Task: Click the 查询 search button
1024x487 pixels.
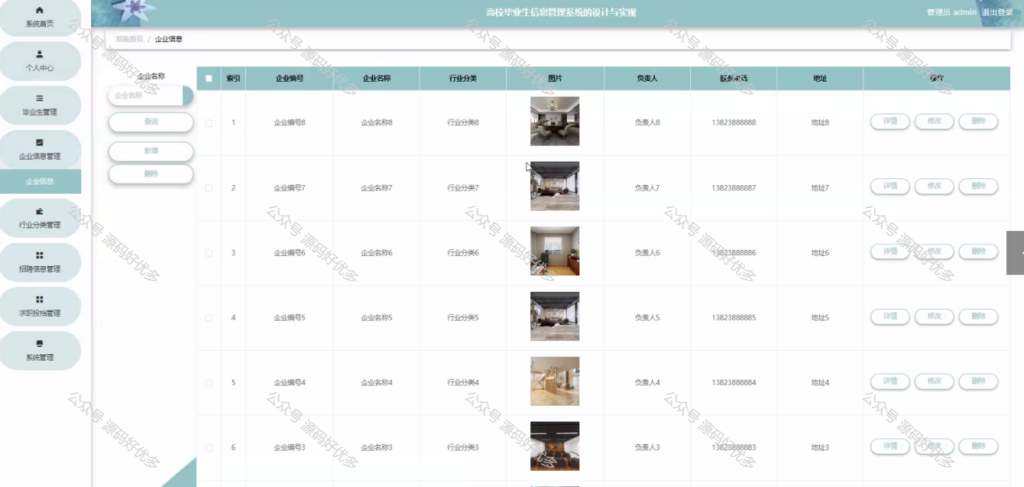Action: [x=151, y=122]
